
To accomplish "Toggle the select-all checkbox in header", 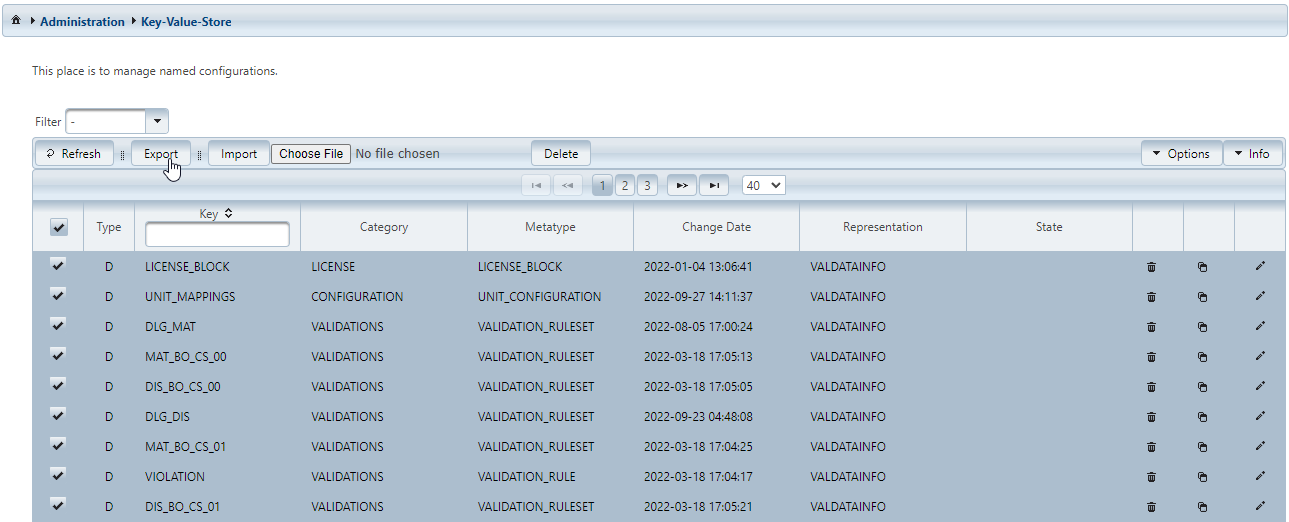I will [x=59, y=228].
